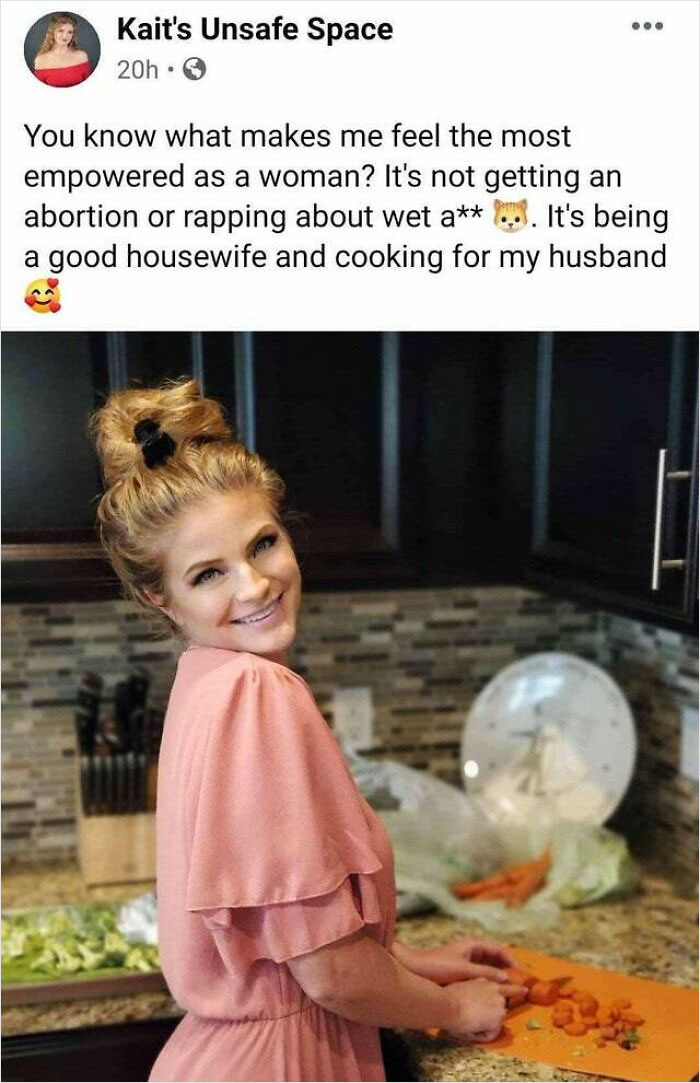Click the smiling face with hearts emoji
Viewport: 700px width, 1083px height.
coord(43,296)
